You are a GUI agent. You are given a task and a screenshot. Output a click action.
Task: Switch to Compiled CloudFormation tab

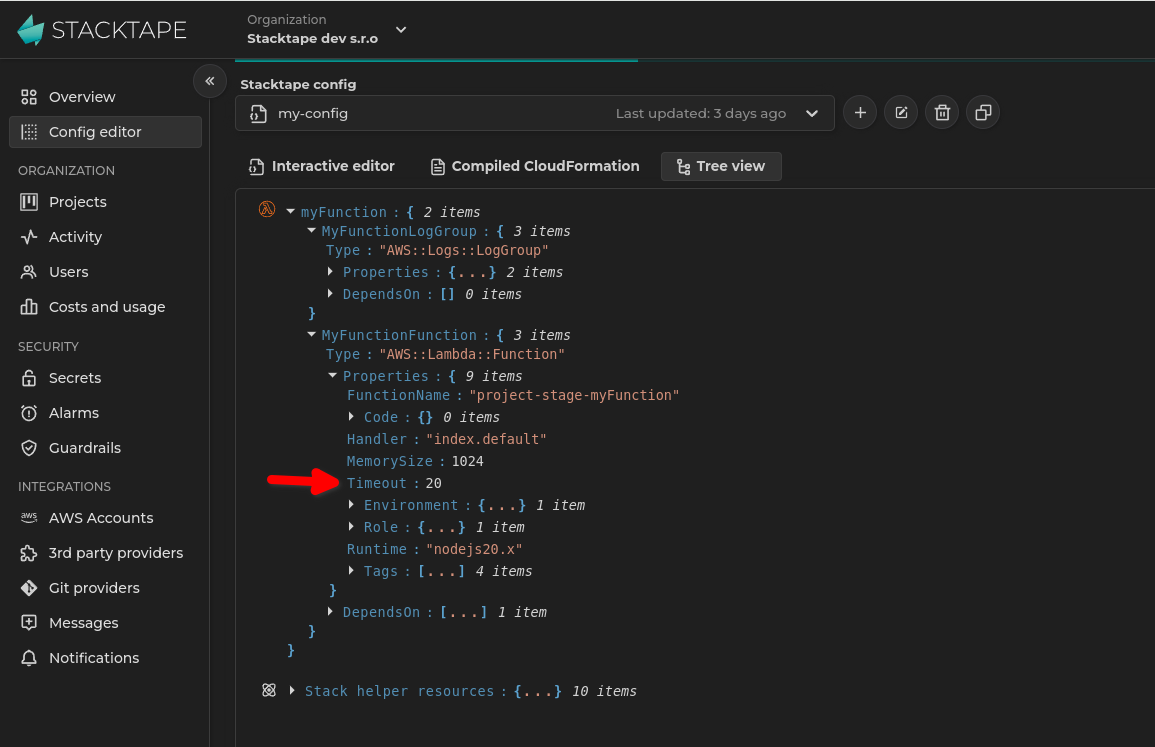point(535,166)
